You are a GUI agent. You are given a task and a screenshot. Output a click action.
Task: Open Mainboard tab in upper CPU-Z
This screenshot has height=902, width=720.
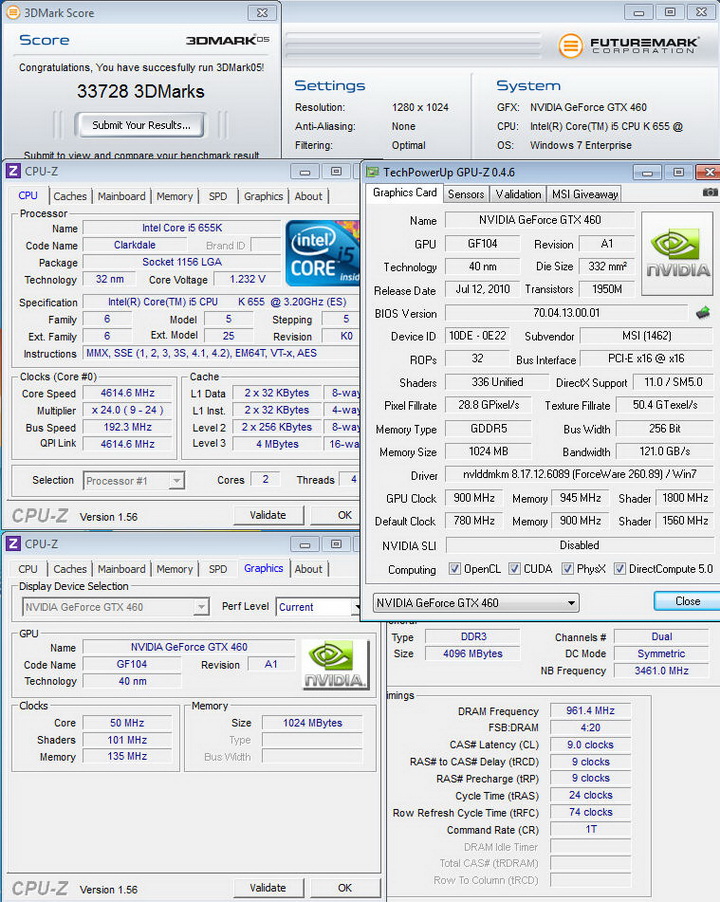pyautogui.click(x=121, y=196)
